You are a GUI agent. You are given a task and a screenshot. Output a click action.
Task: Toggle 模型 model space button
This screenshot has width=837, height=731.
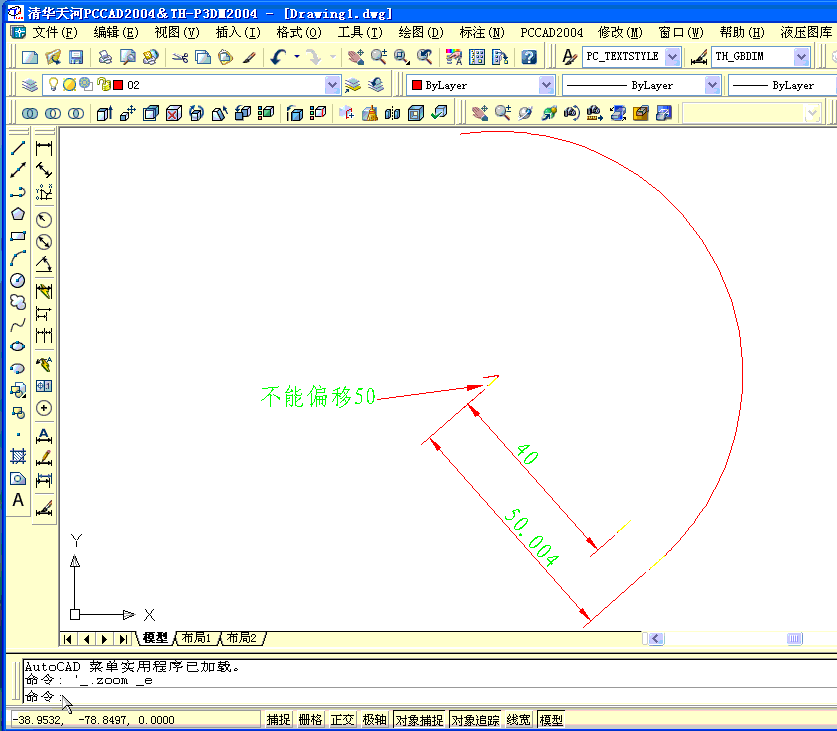coord(551,720)
